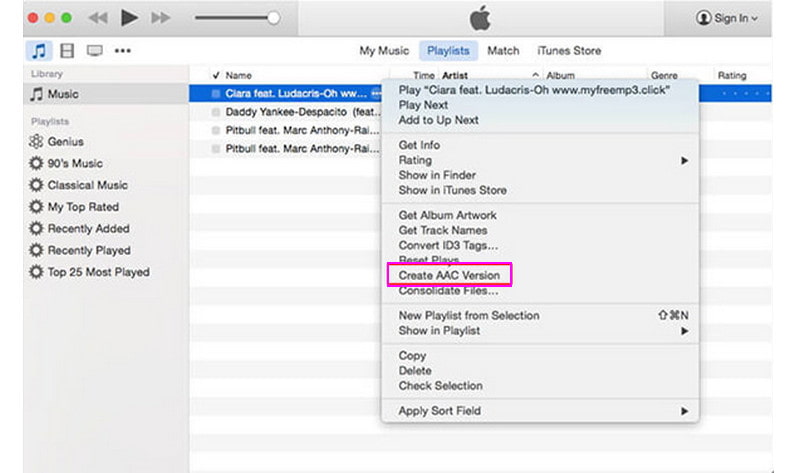Toggle the checkbox for the Ciara feat. Ludacris track
The height and width of the screenshot is (473, 800).
click(x=216, y=93)
